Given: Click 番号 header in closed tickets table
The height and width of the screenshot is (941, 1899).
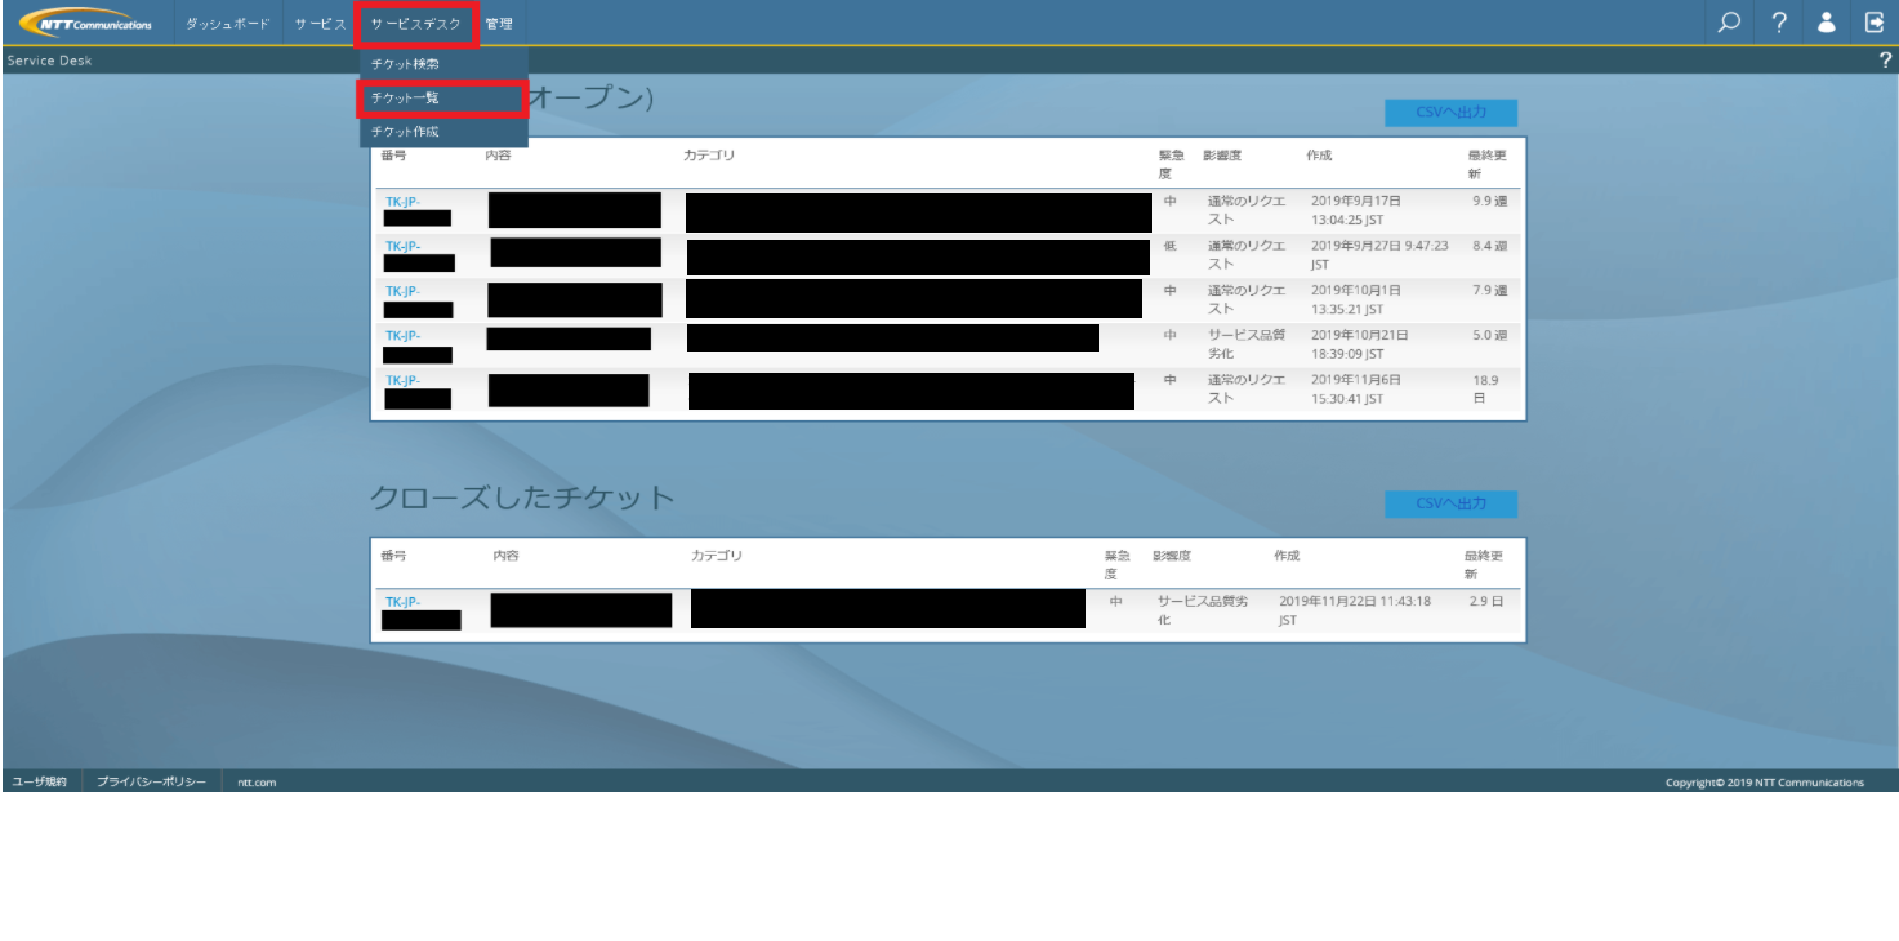Looking at the screenshot, I should point(394,555).
